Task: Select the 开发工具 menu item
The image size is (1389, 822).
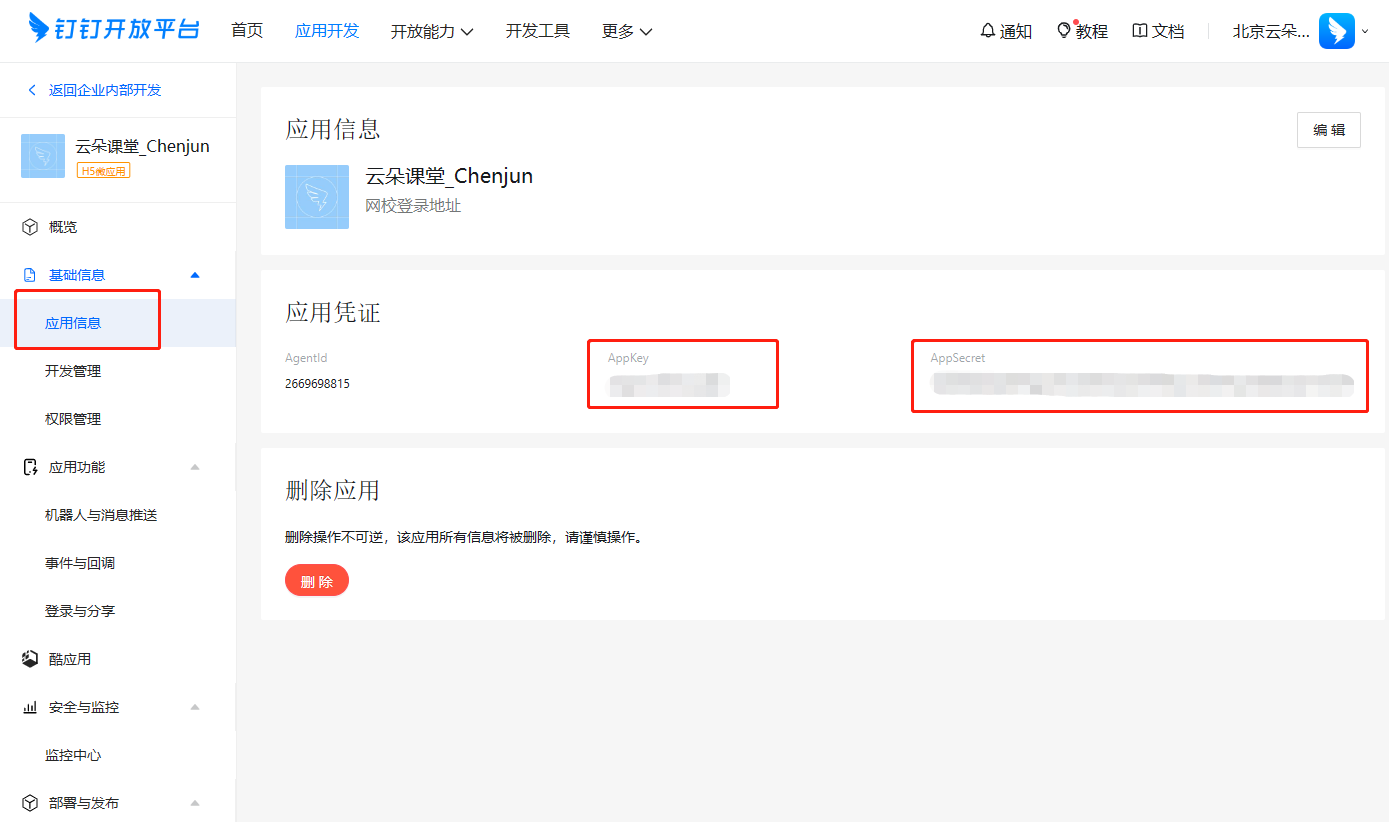Action: click(x=538, y=31)
